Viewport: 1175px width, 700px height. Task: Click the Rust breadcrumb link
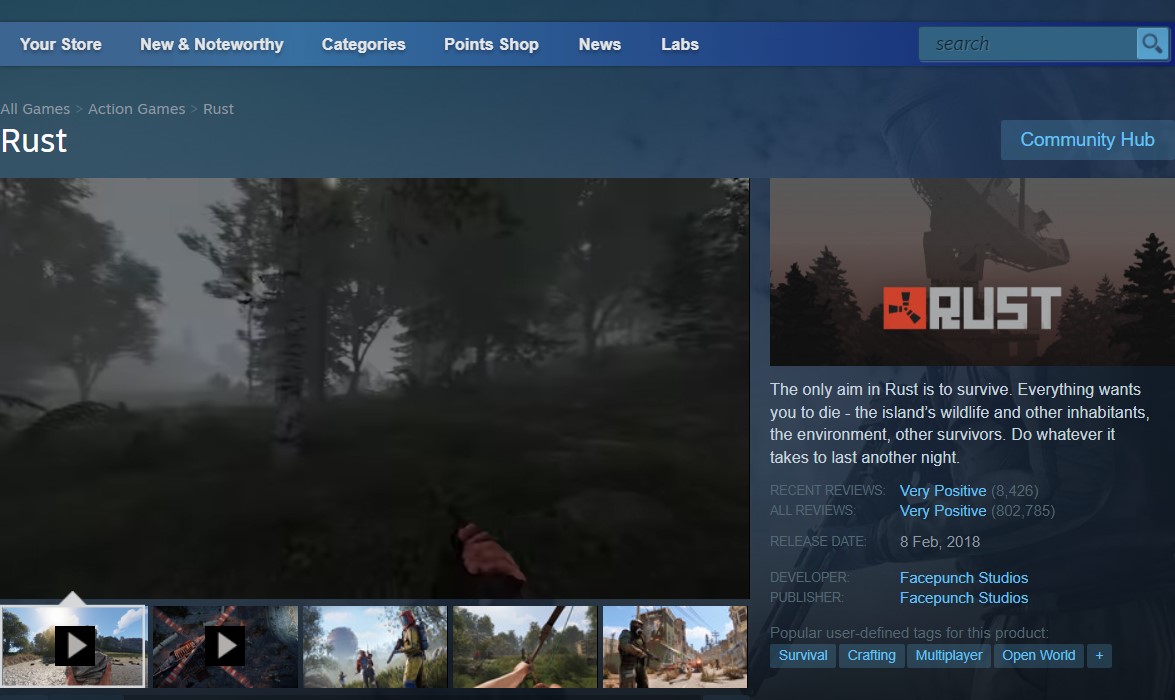pos(218,109)
